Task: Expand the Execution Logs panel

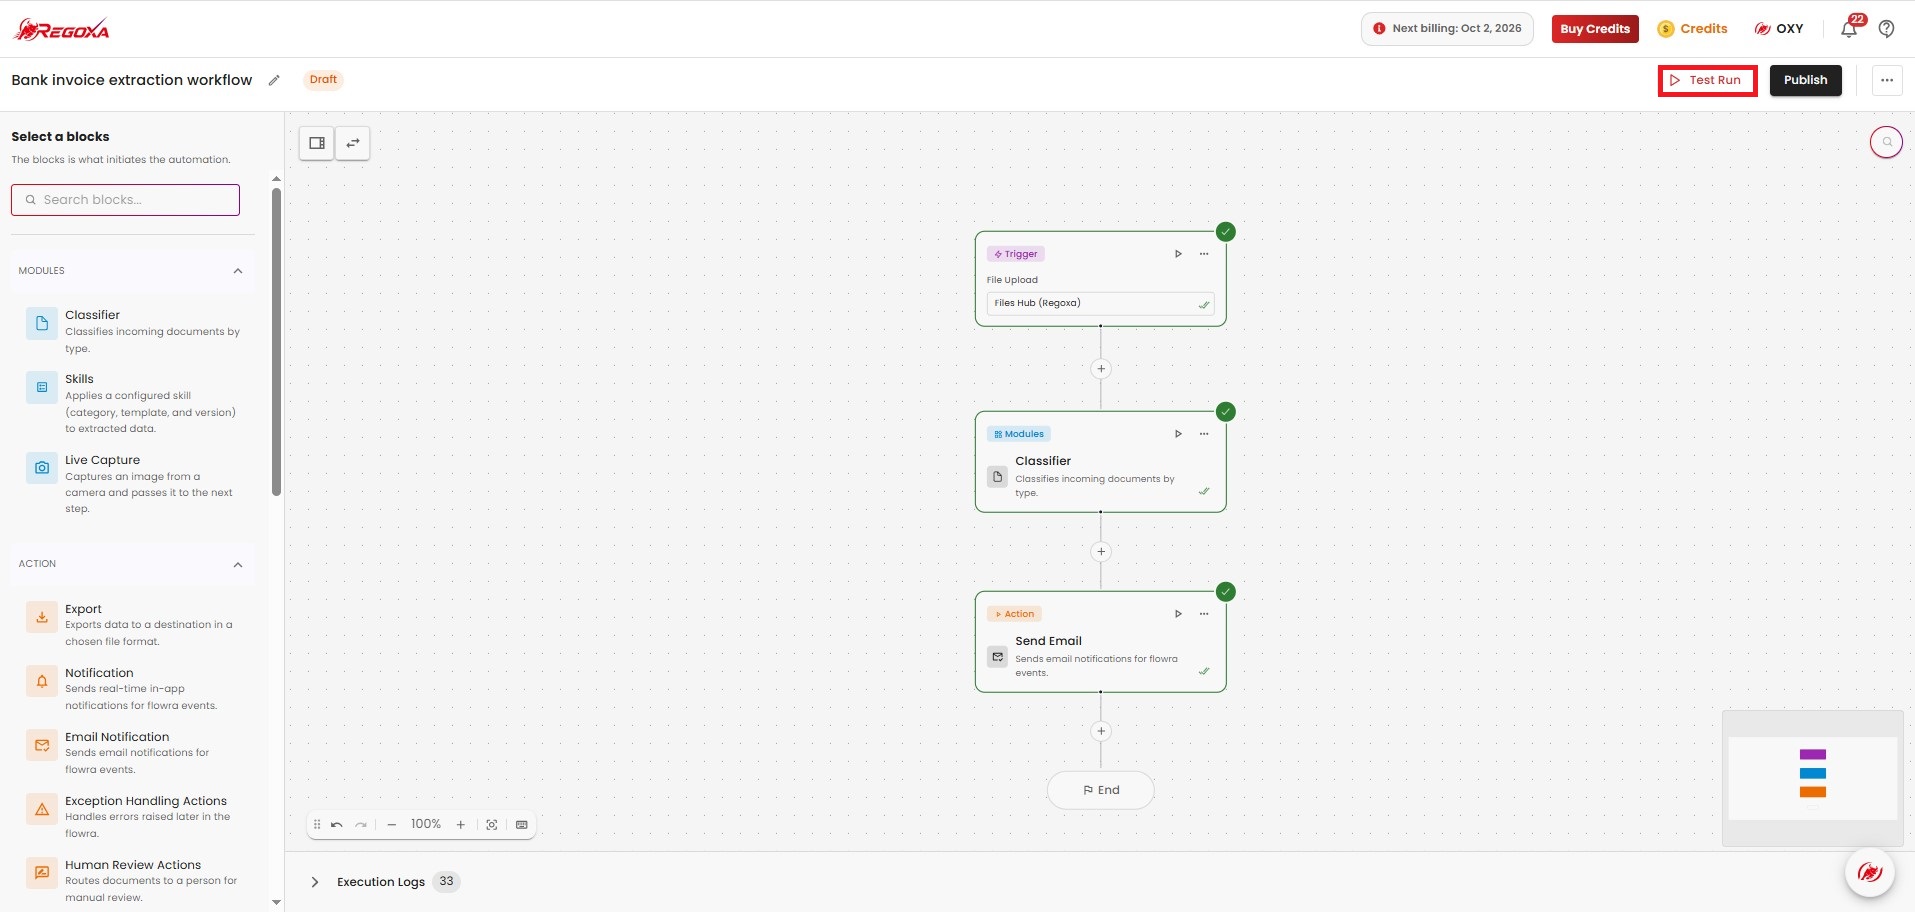Action: click(x=315, y=882)
